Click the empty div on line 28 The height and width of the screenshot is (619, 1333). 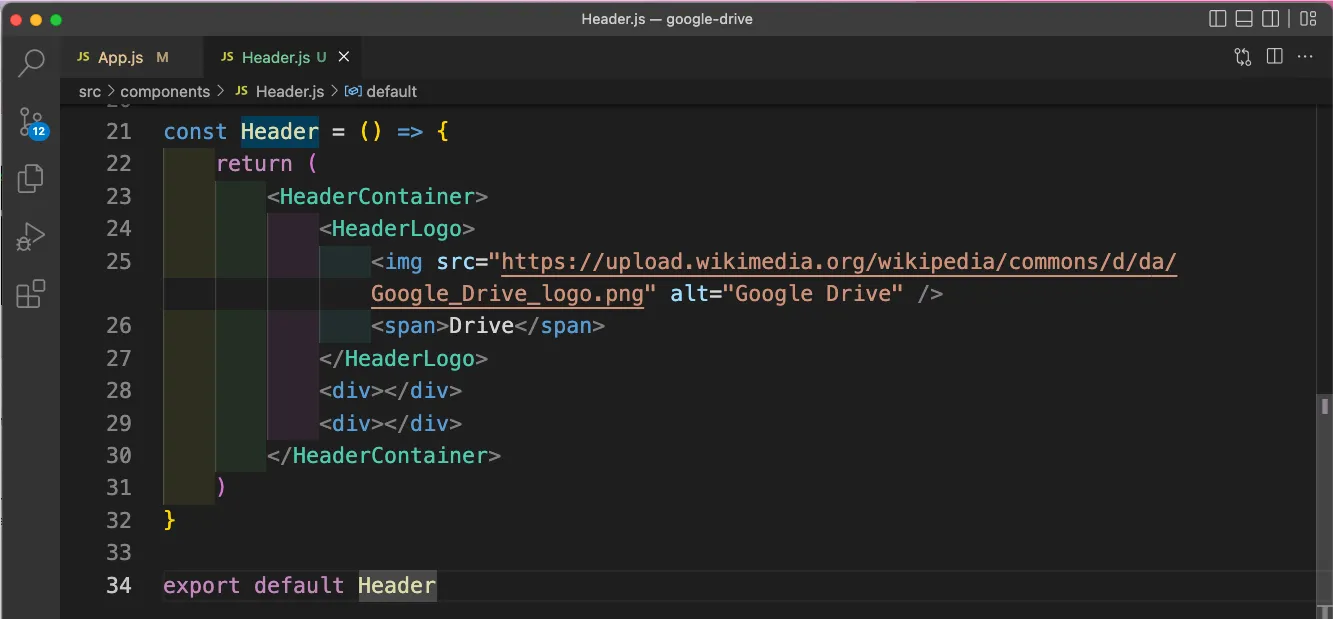390,391
